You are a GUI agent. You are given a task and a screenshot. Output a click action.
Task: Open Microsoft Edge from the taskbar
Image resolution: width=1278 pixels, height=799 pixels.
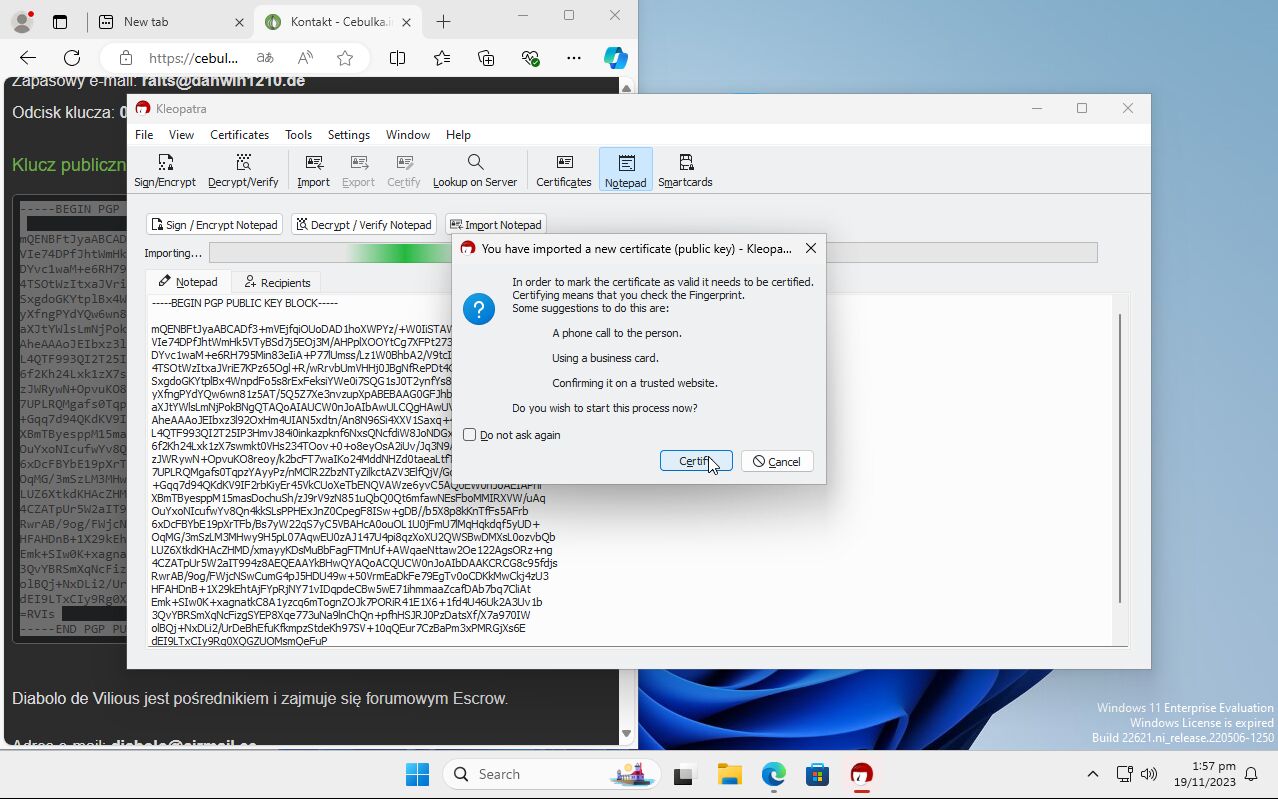click(x=773, y=774)
